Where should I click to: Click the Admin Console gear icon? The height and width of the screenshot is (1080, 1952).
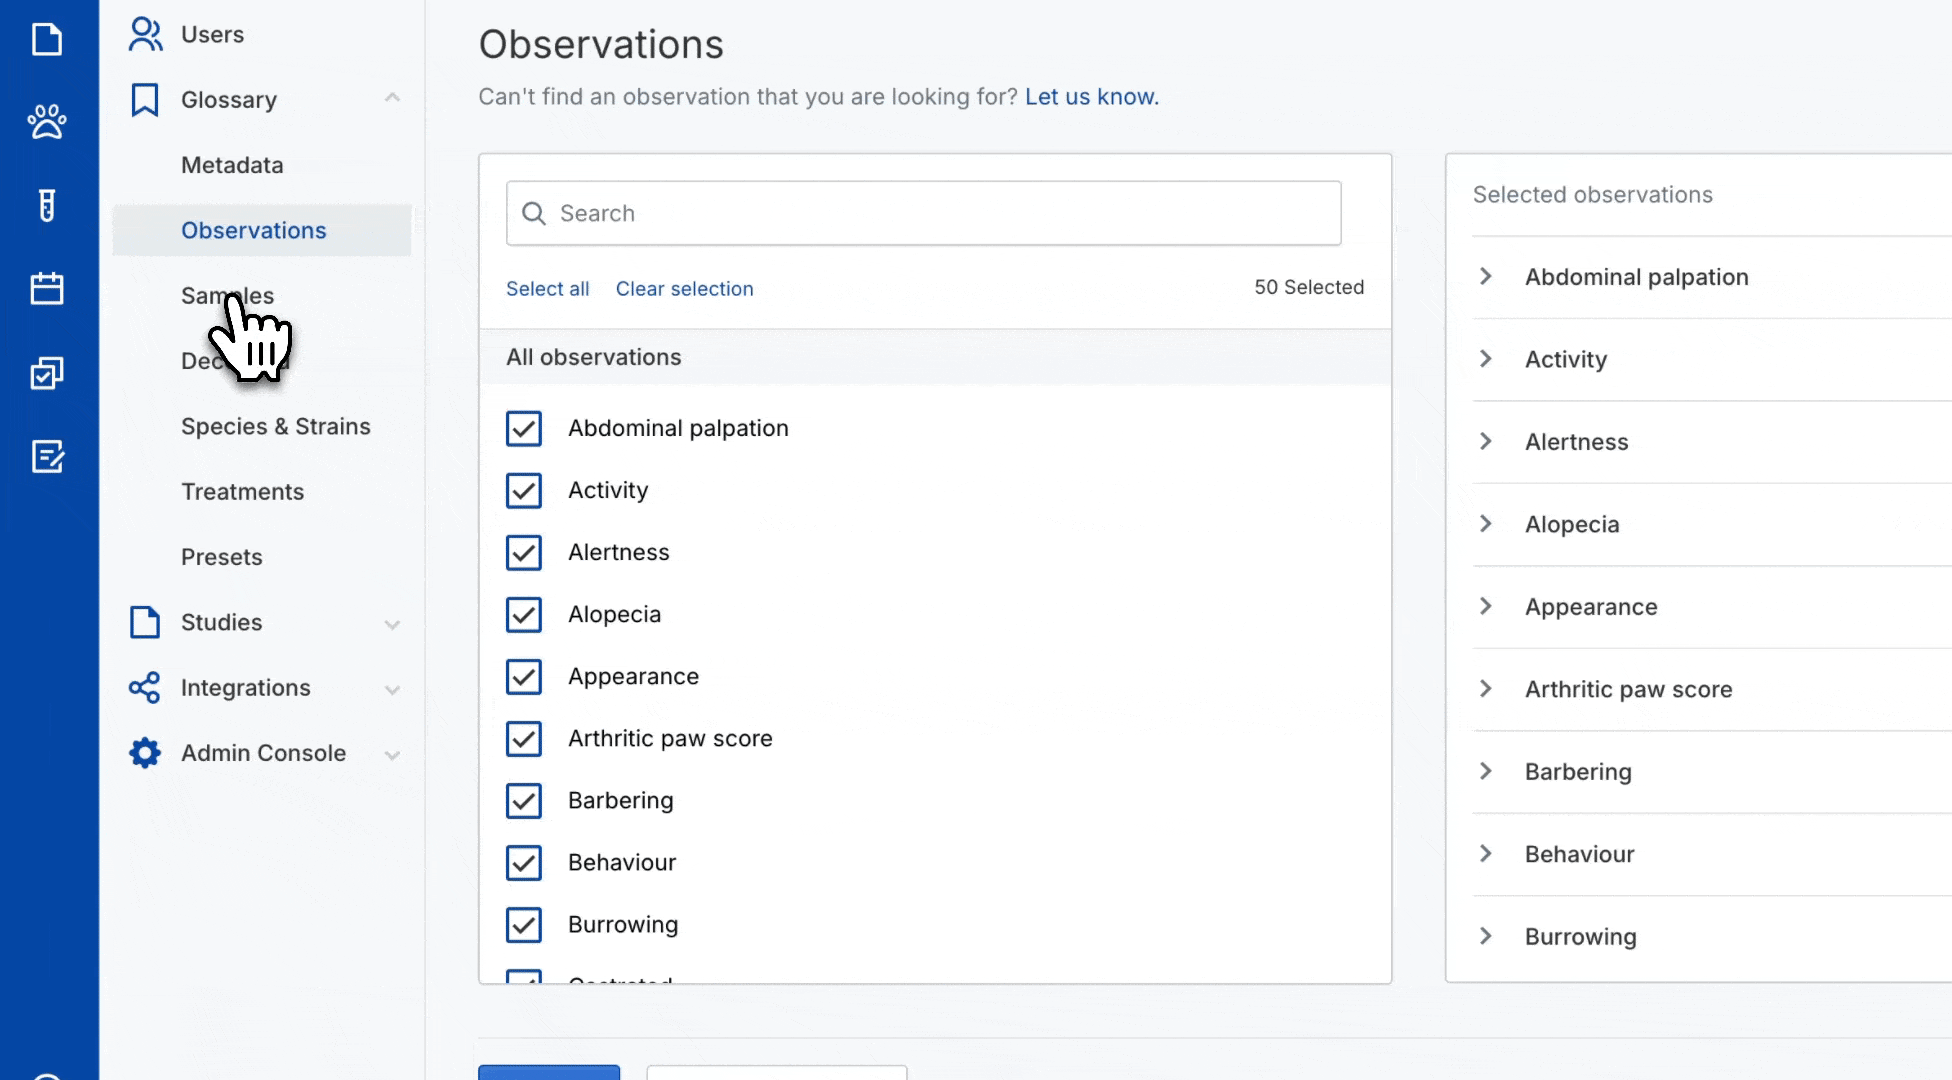145,753
